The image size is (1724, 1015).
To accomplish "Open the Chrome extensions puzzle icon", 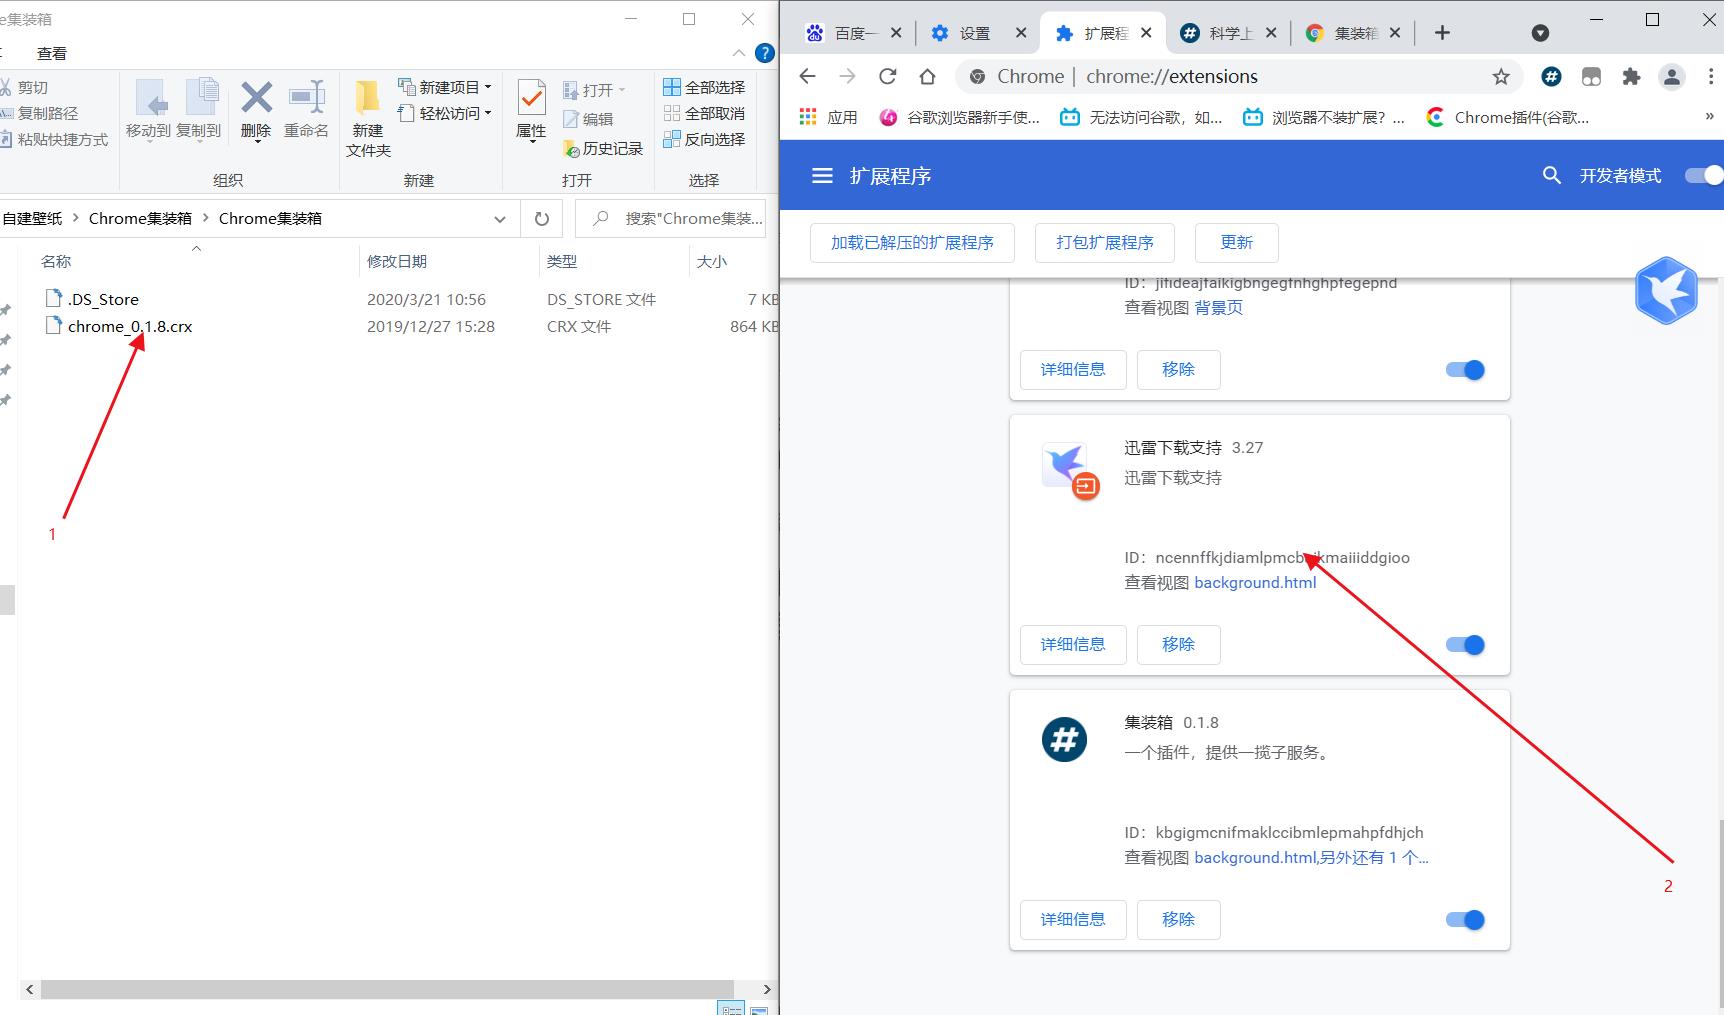I will click(1631, 76).
